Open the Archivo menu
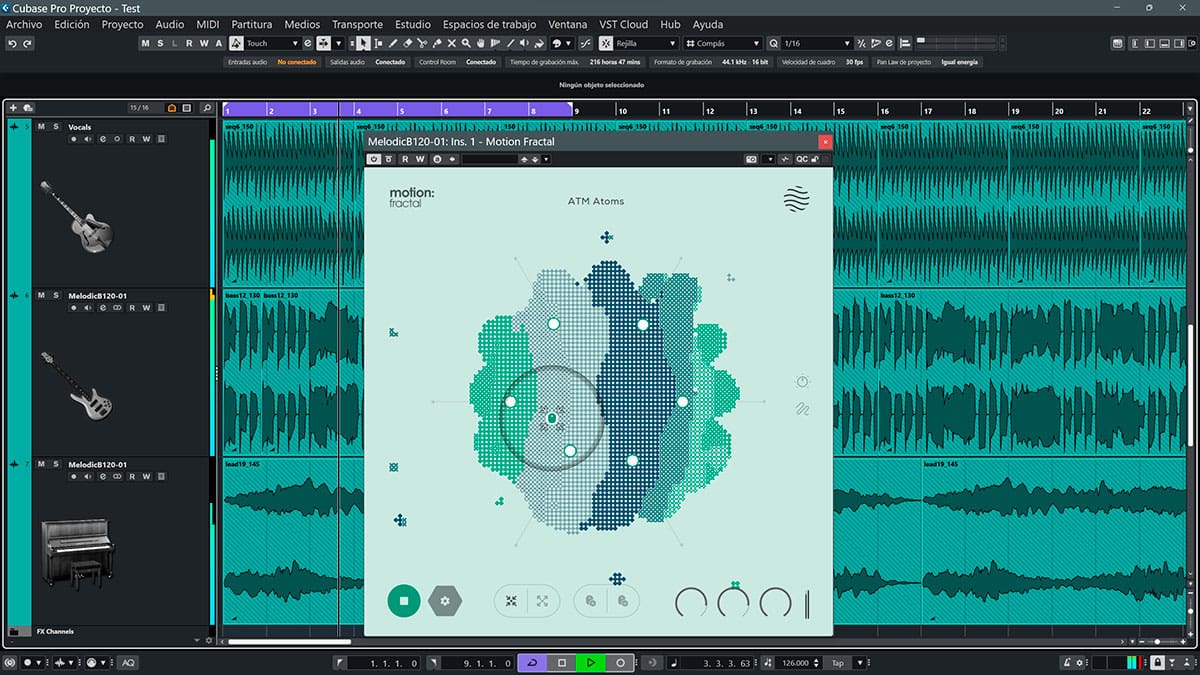The height and width of the screenshot is (675, 1200). 24,24
